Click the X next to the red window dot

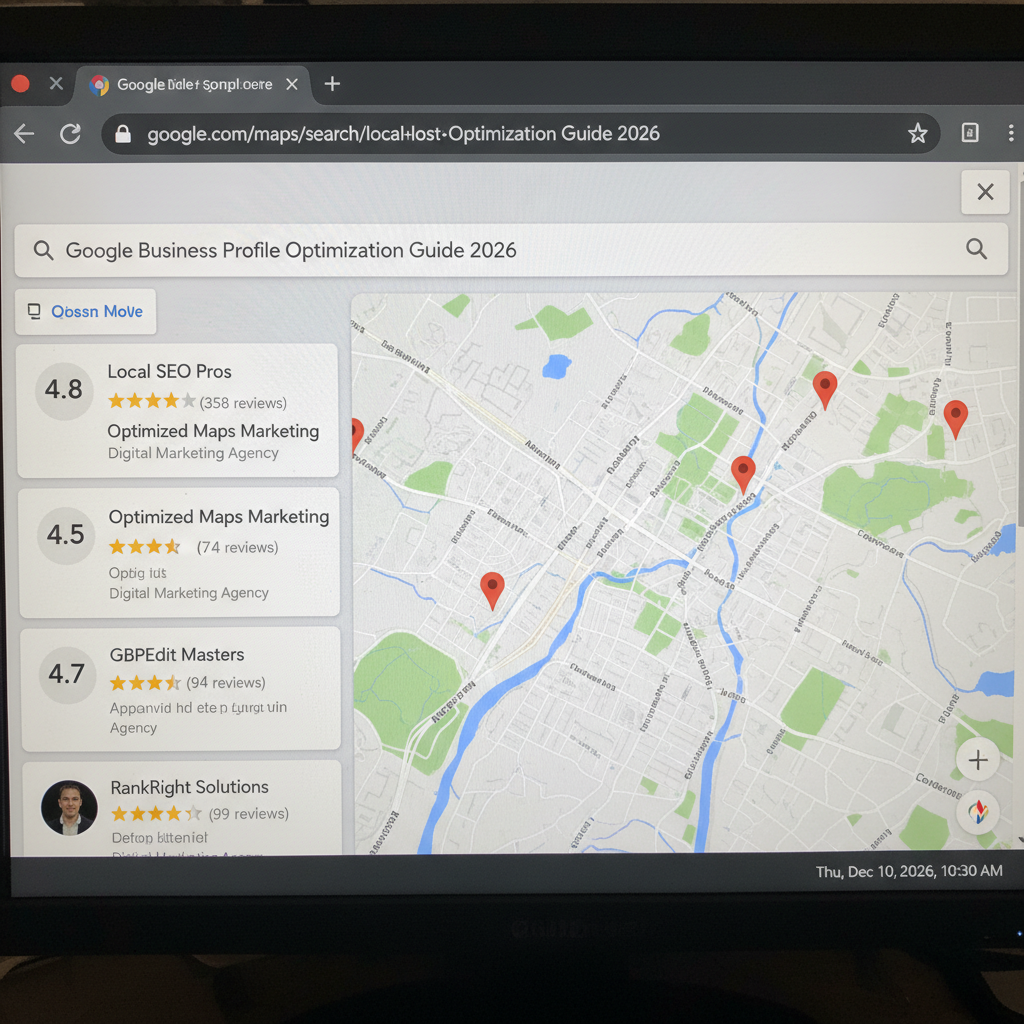click(56, 84)
